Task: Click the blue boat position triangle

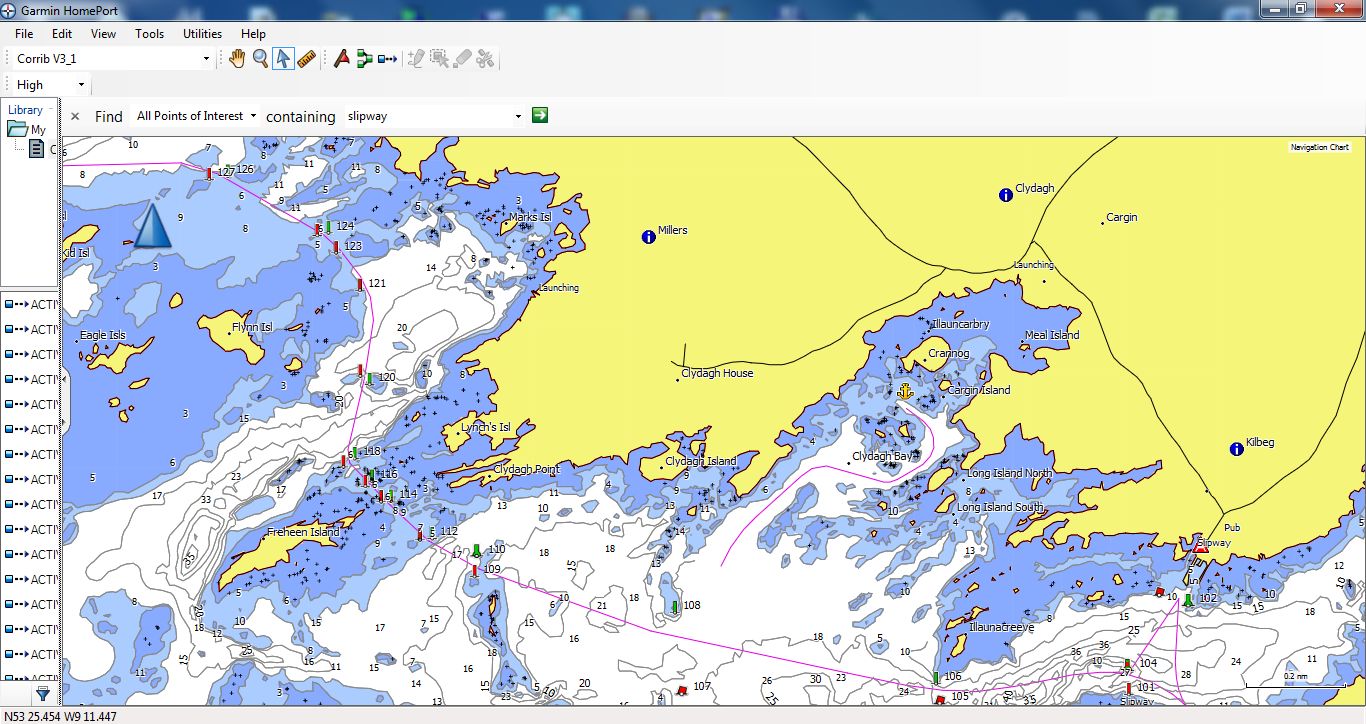Action: point(152,224)
